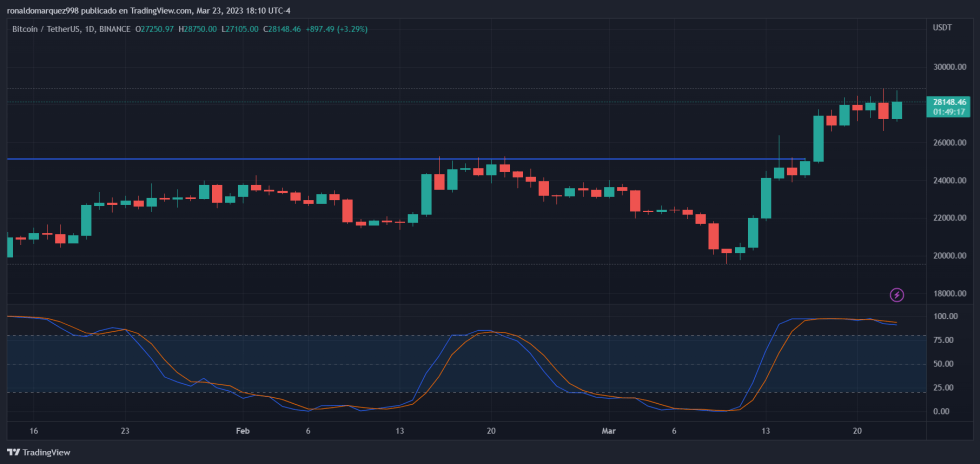Click the 0.00 level on stochastic scale
This screenshot has width=980, height=464.
tap(941, 411)
